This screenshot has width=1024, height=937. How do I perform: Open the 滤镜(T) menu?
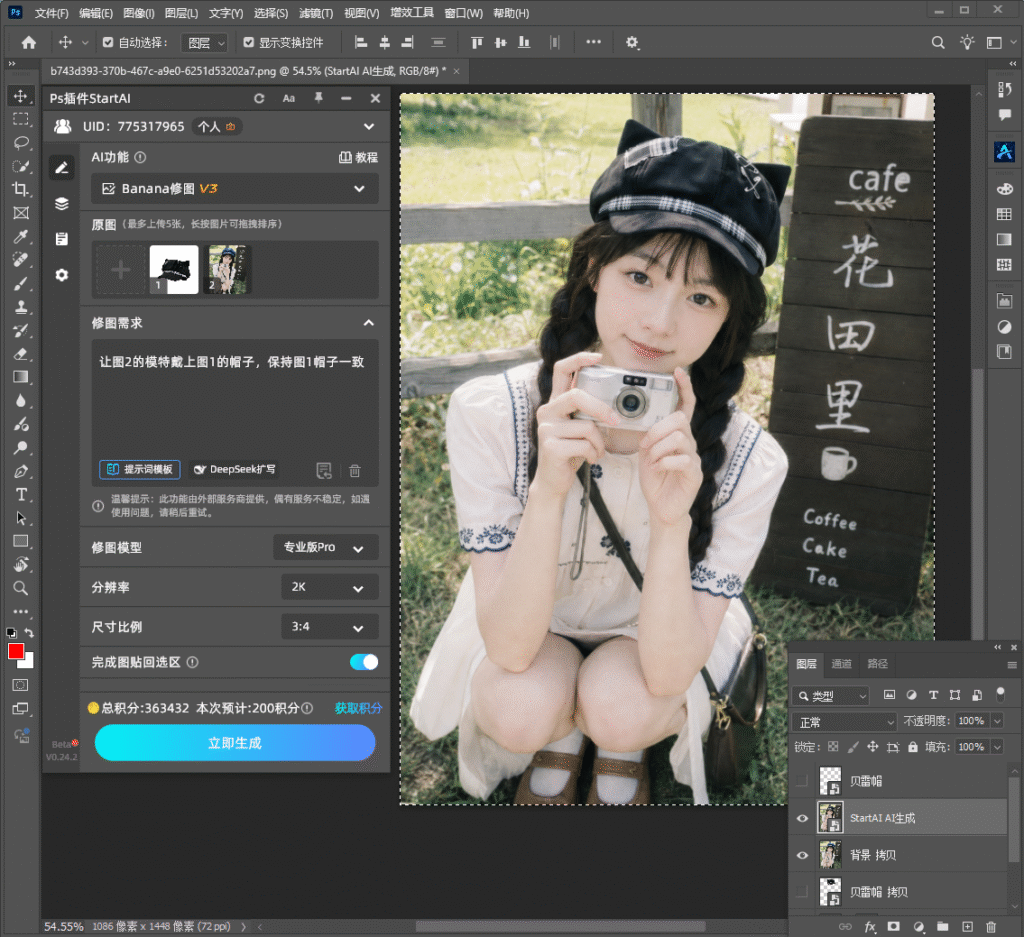316,13
